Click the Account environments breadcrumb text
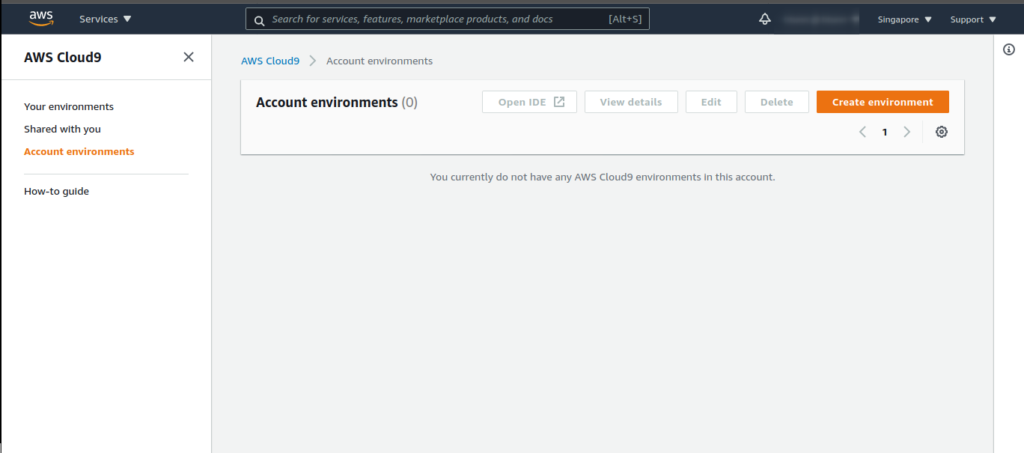1024x453 pixels. click(x=379, y=61)
